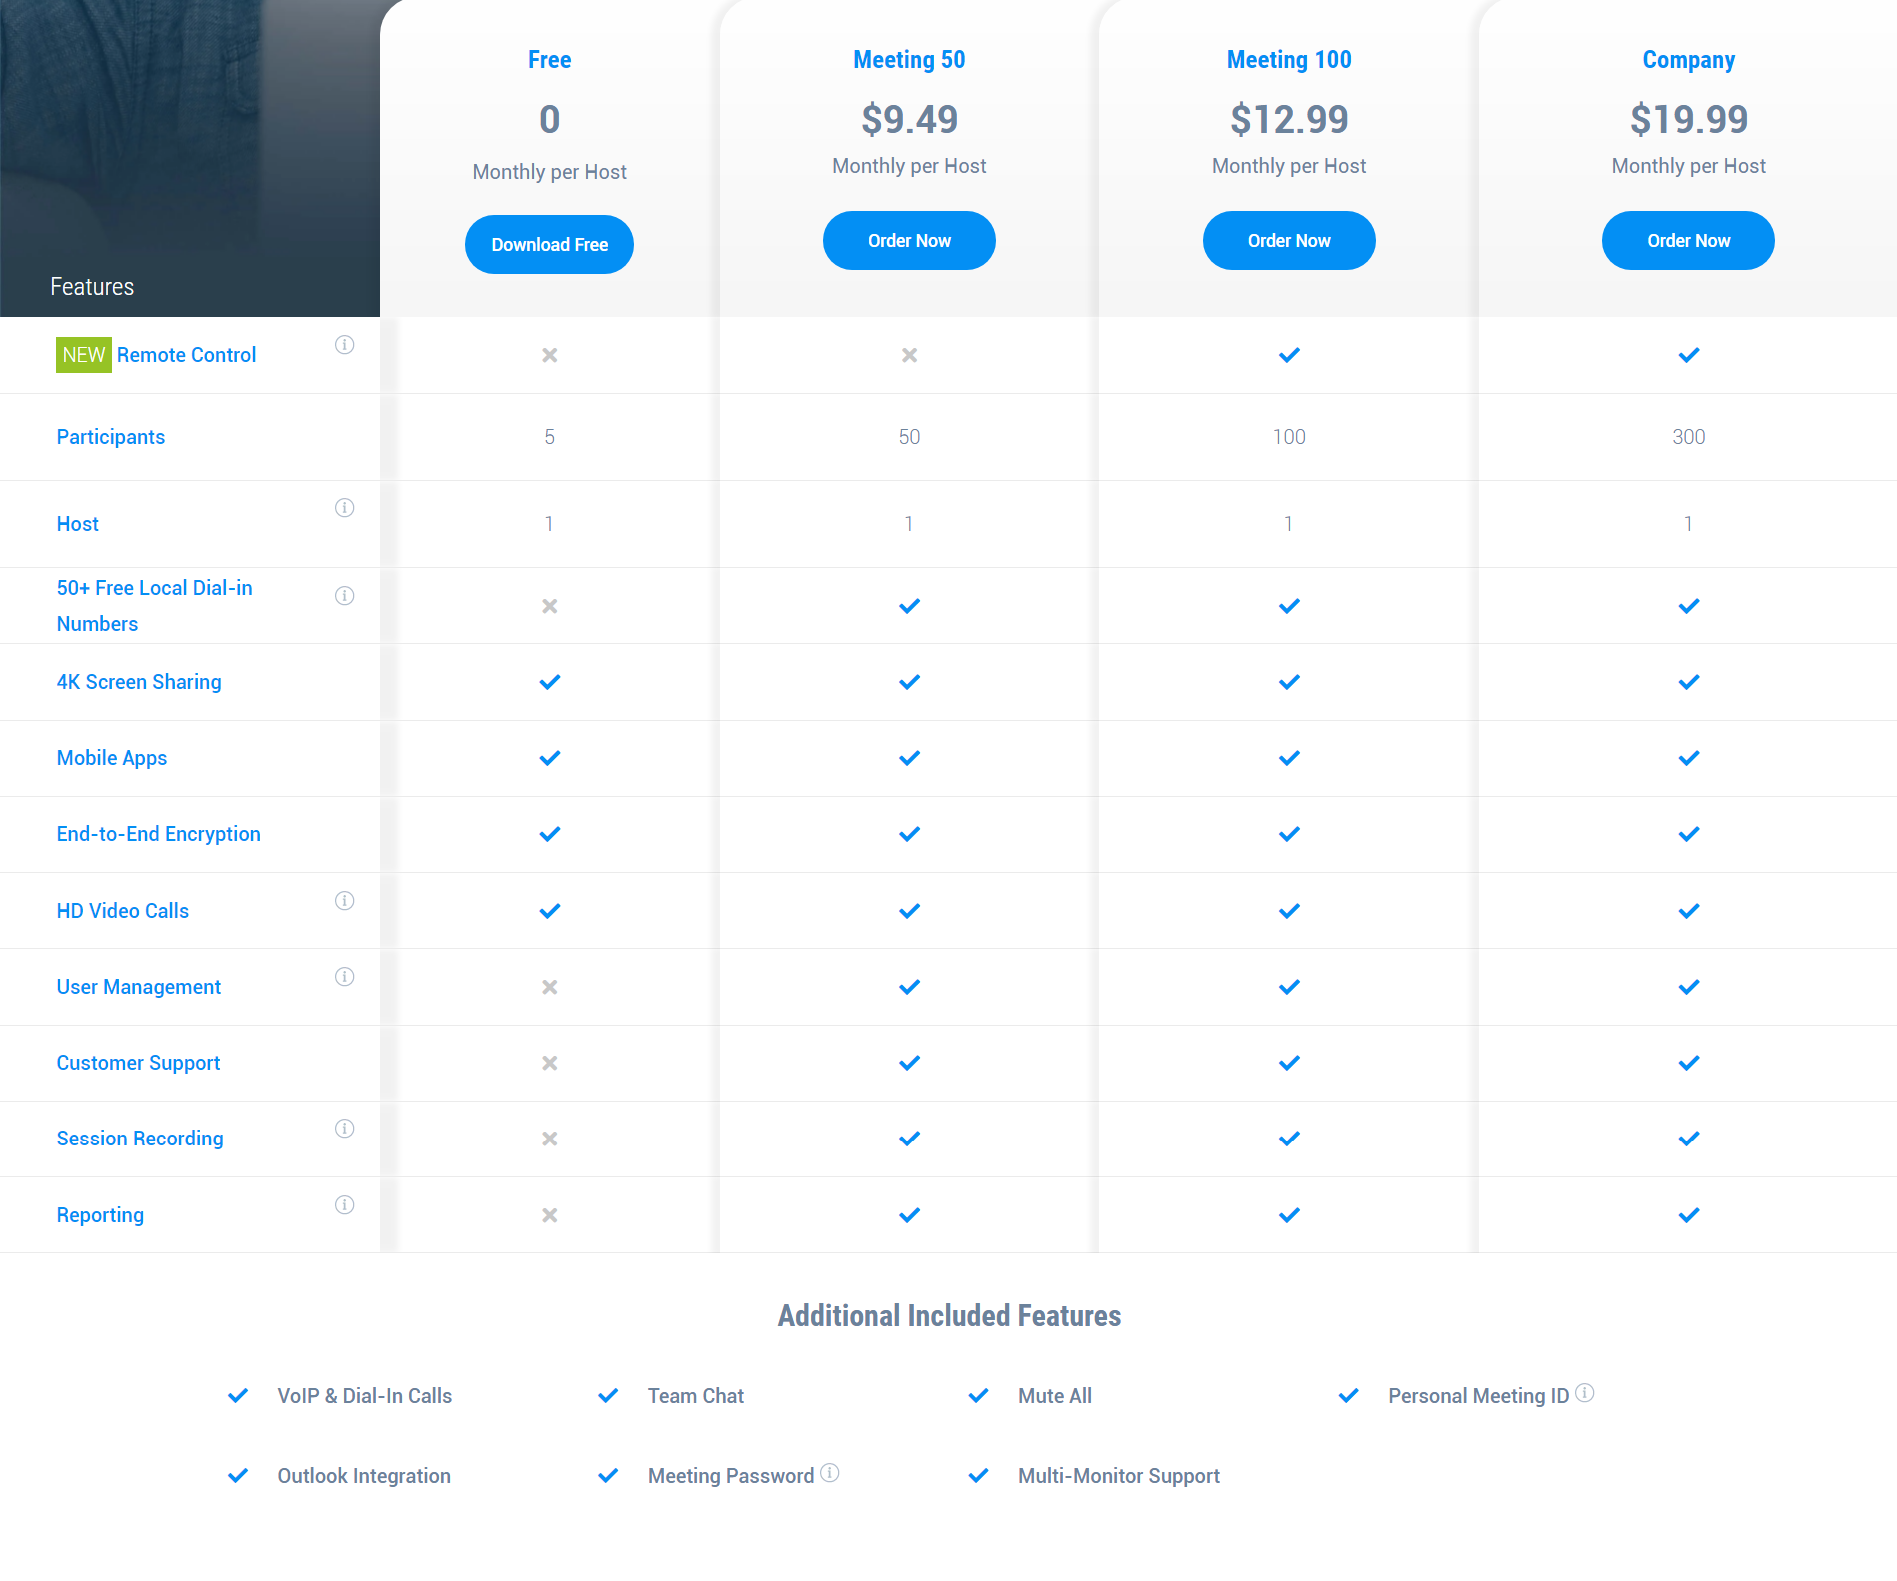The height and width of the screenshot is (1581, 1897).
Task: Select the User Management link
Action: click(139, 987)
